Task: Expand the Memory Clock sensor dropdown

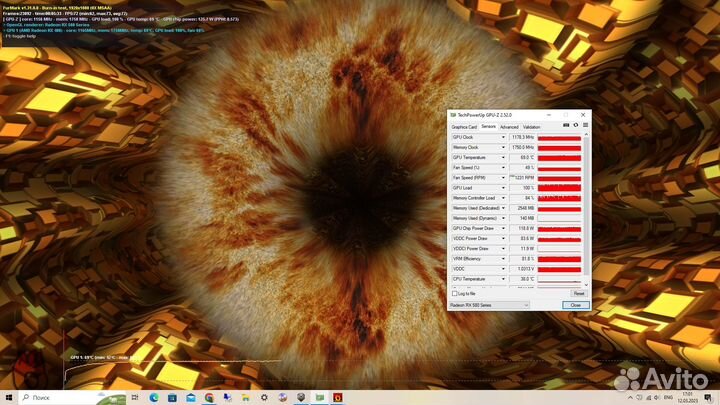Action: coord(503,147)
